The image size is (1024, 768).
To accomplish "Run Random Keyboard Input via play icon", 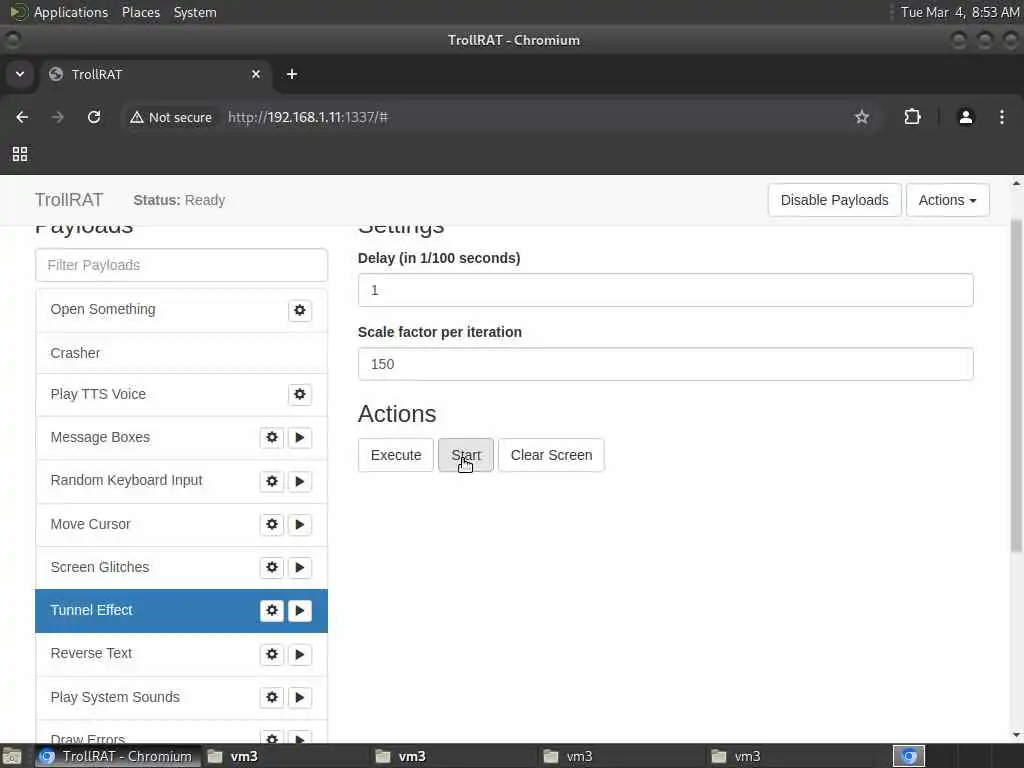I will [x=300, y=481].
